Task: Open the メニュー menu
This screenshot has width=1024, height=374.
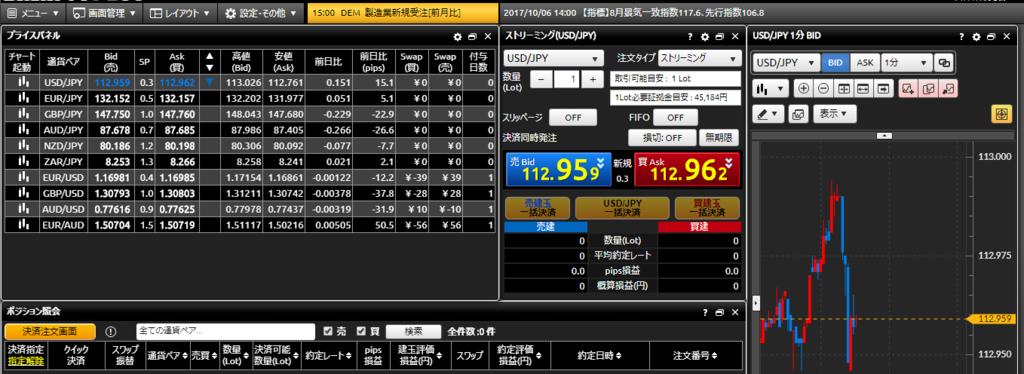Action: (33, 12)
